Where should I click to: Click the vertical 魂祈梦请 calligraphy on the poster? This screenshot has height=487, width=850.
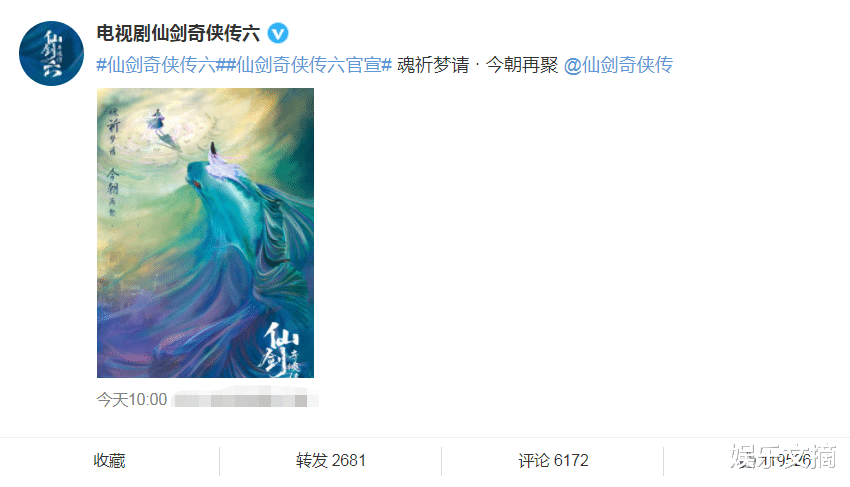(x=113, y=132)
